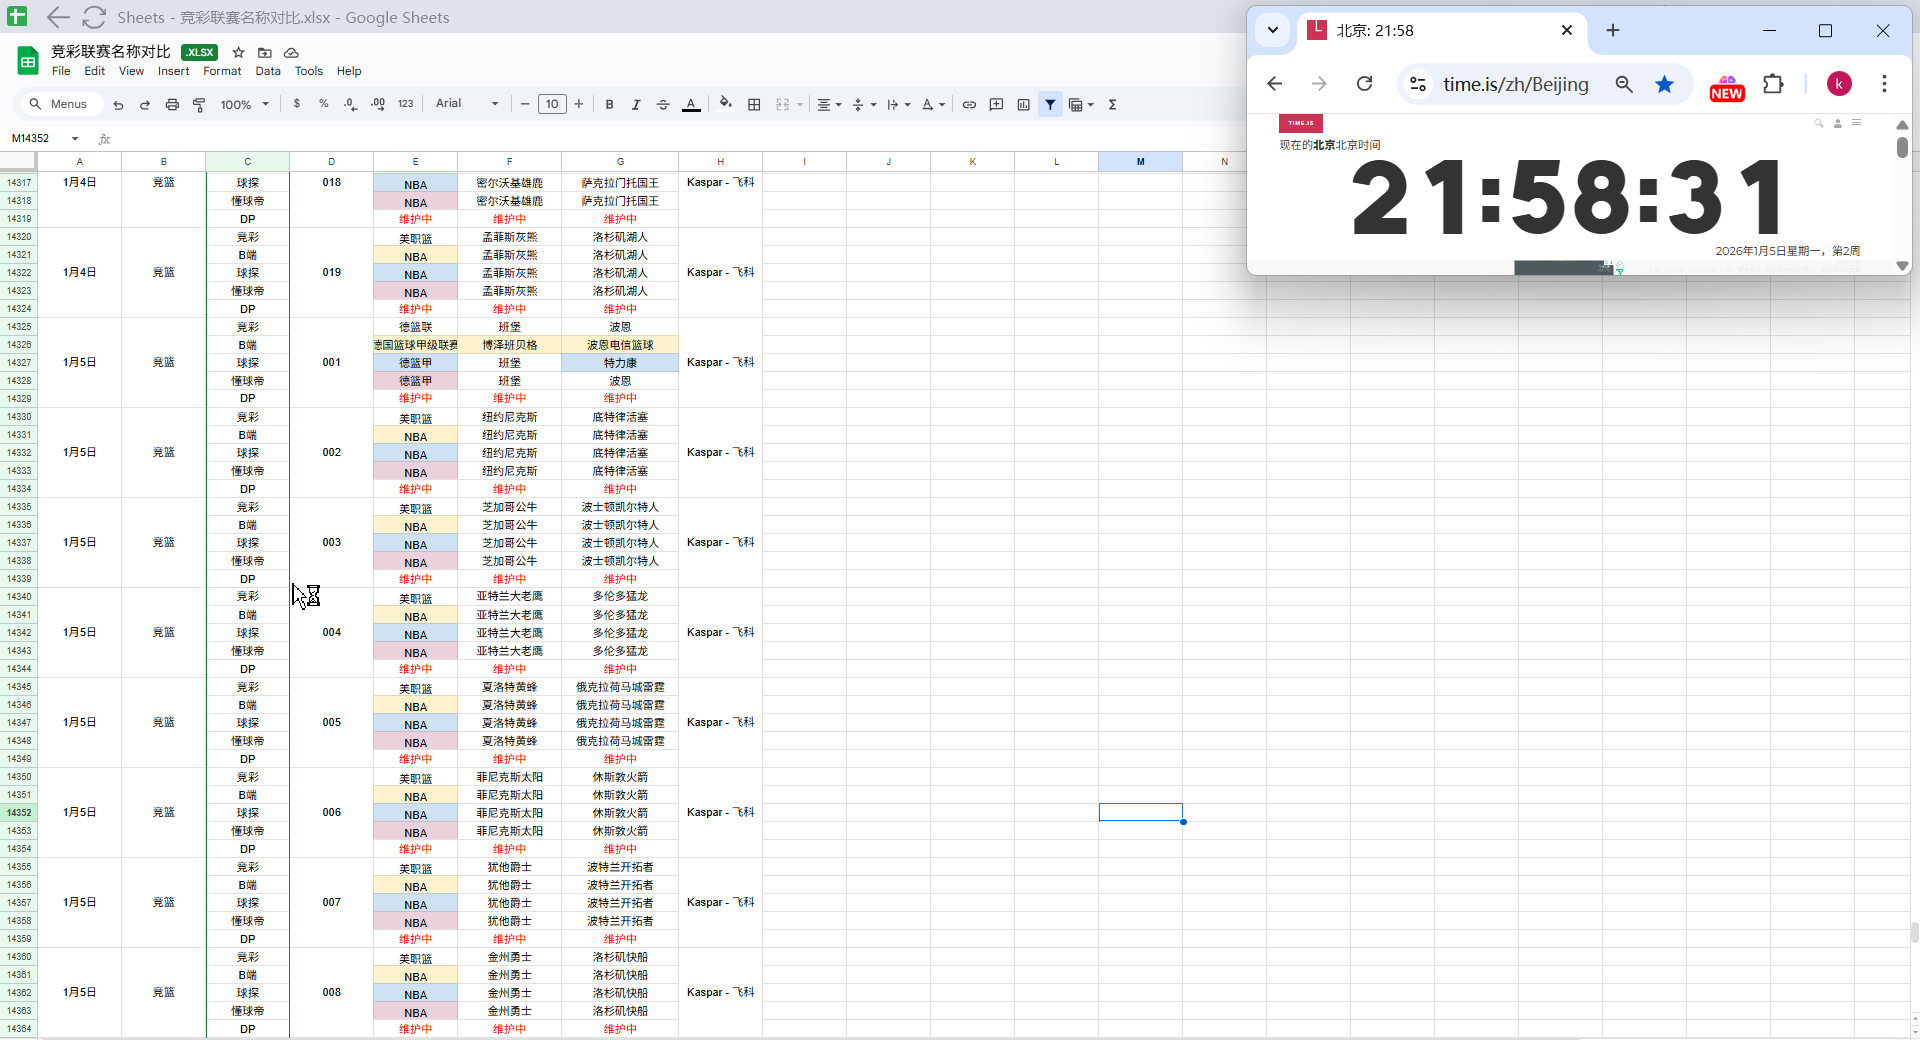
Task: Reload the Sheets window
Action: pyautogui.click(x=94, y=17)
